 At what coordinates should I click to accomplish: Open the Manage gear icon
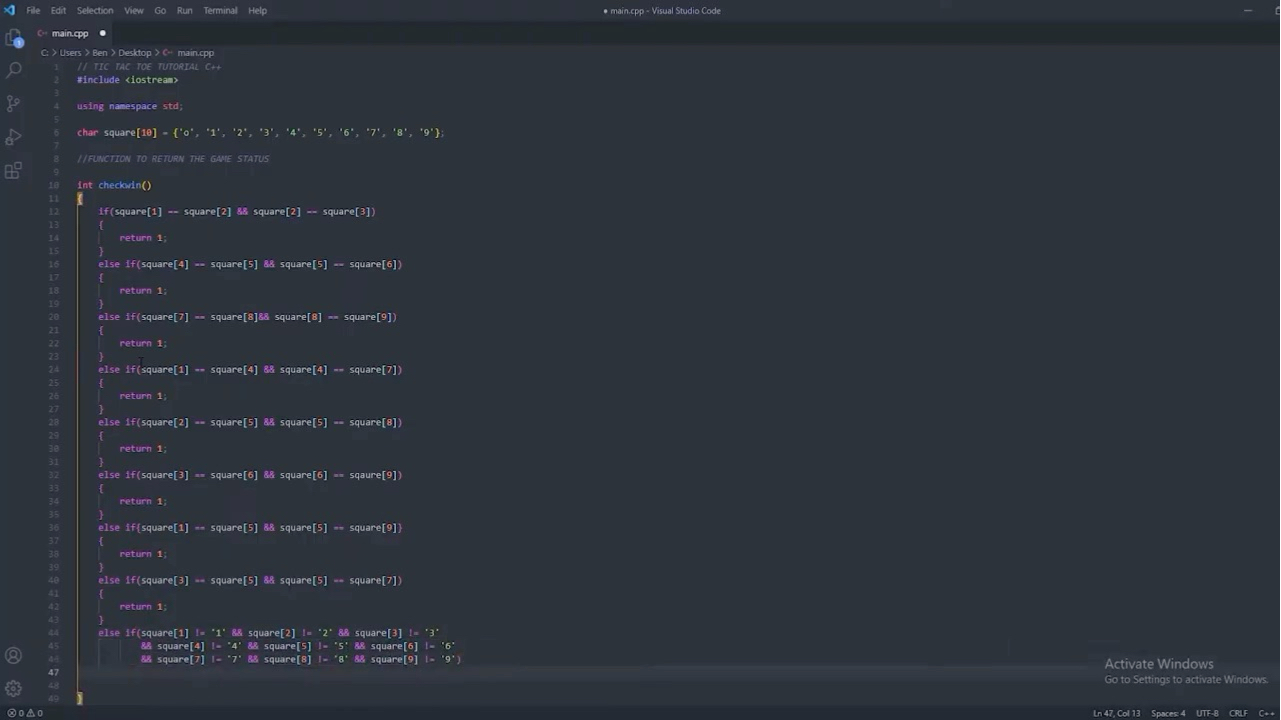click(x=14, y=688)
